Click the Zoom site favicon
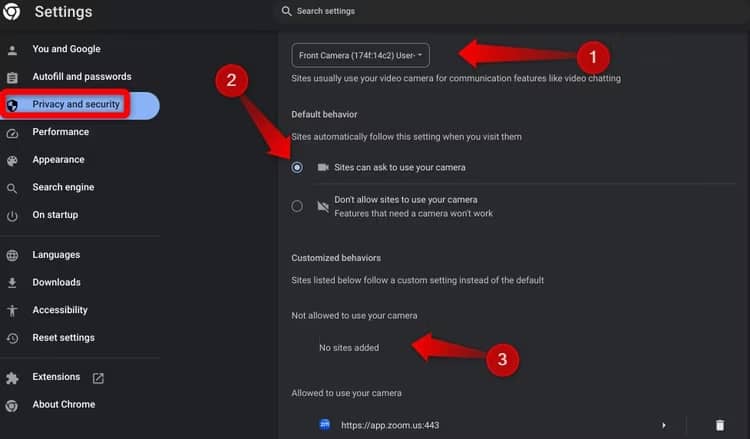The width and height of the screenshot is (750, 439). coord(325,424)
